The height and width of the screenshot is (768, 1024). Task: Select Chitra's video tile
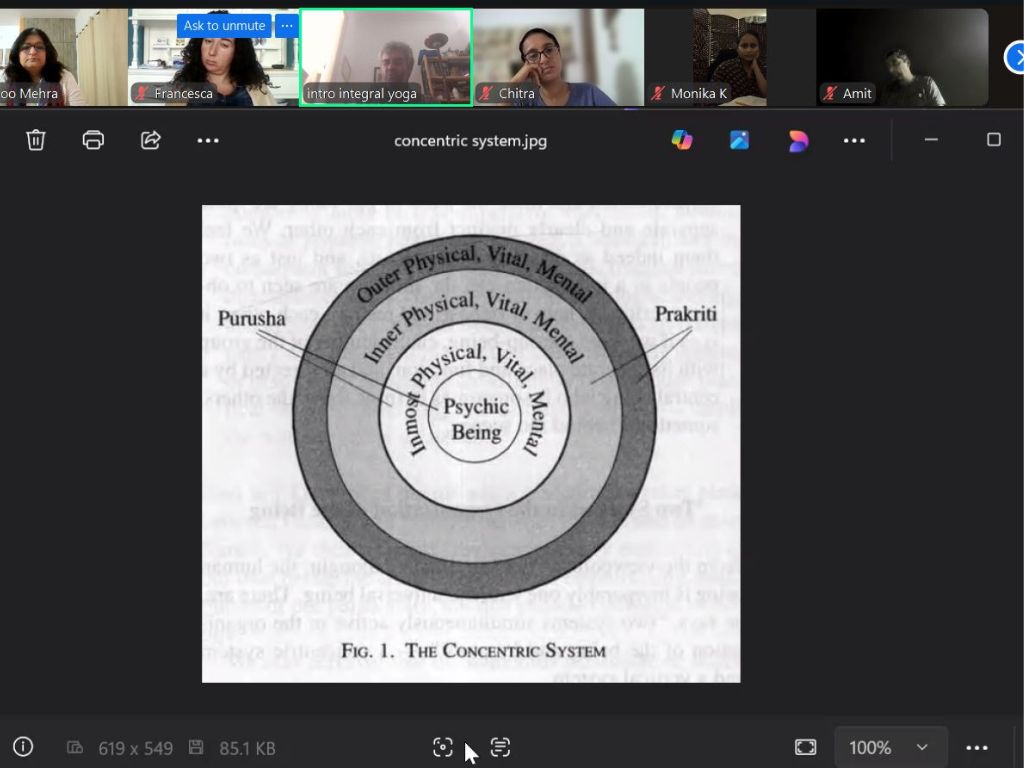click(558, 57)
